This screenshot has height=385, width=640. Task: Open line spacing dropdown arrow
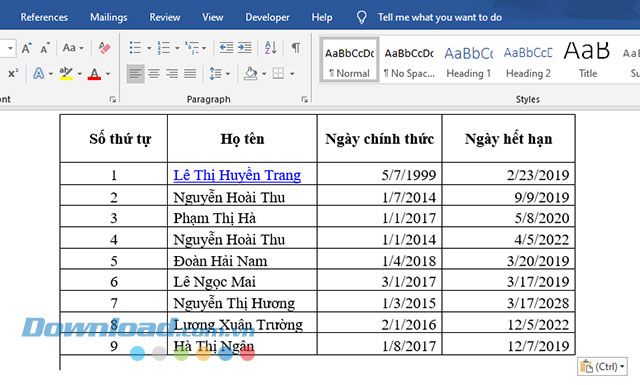(228, 74)
